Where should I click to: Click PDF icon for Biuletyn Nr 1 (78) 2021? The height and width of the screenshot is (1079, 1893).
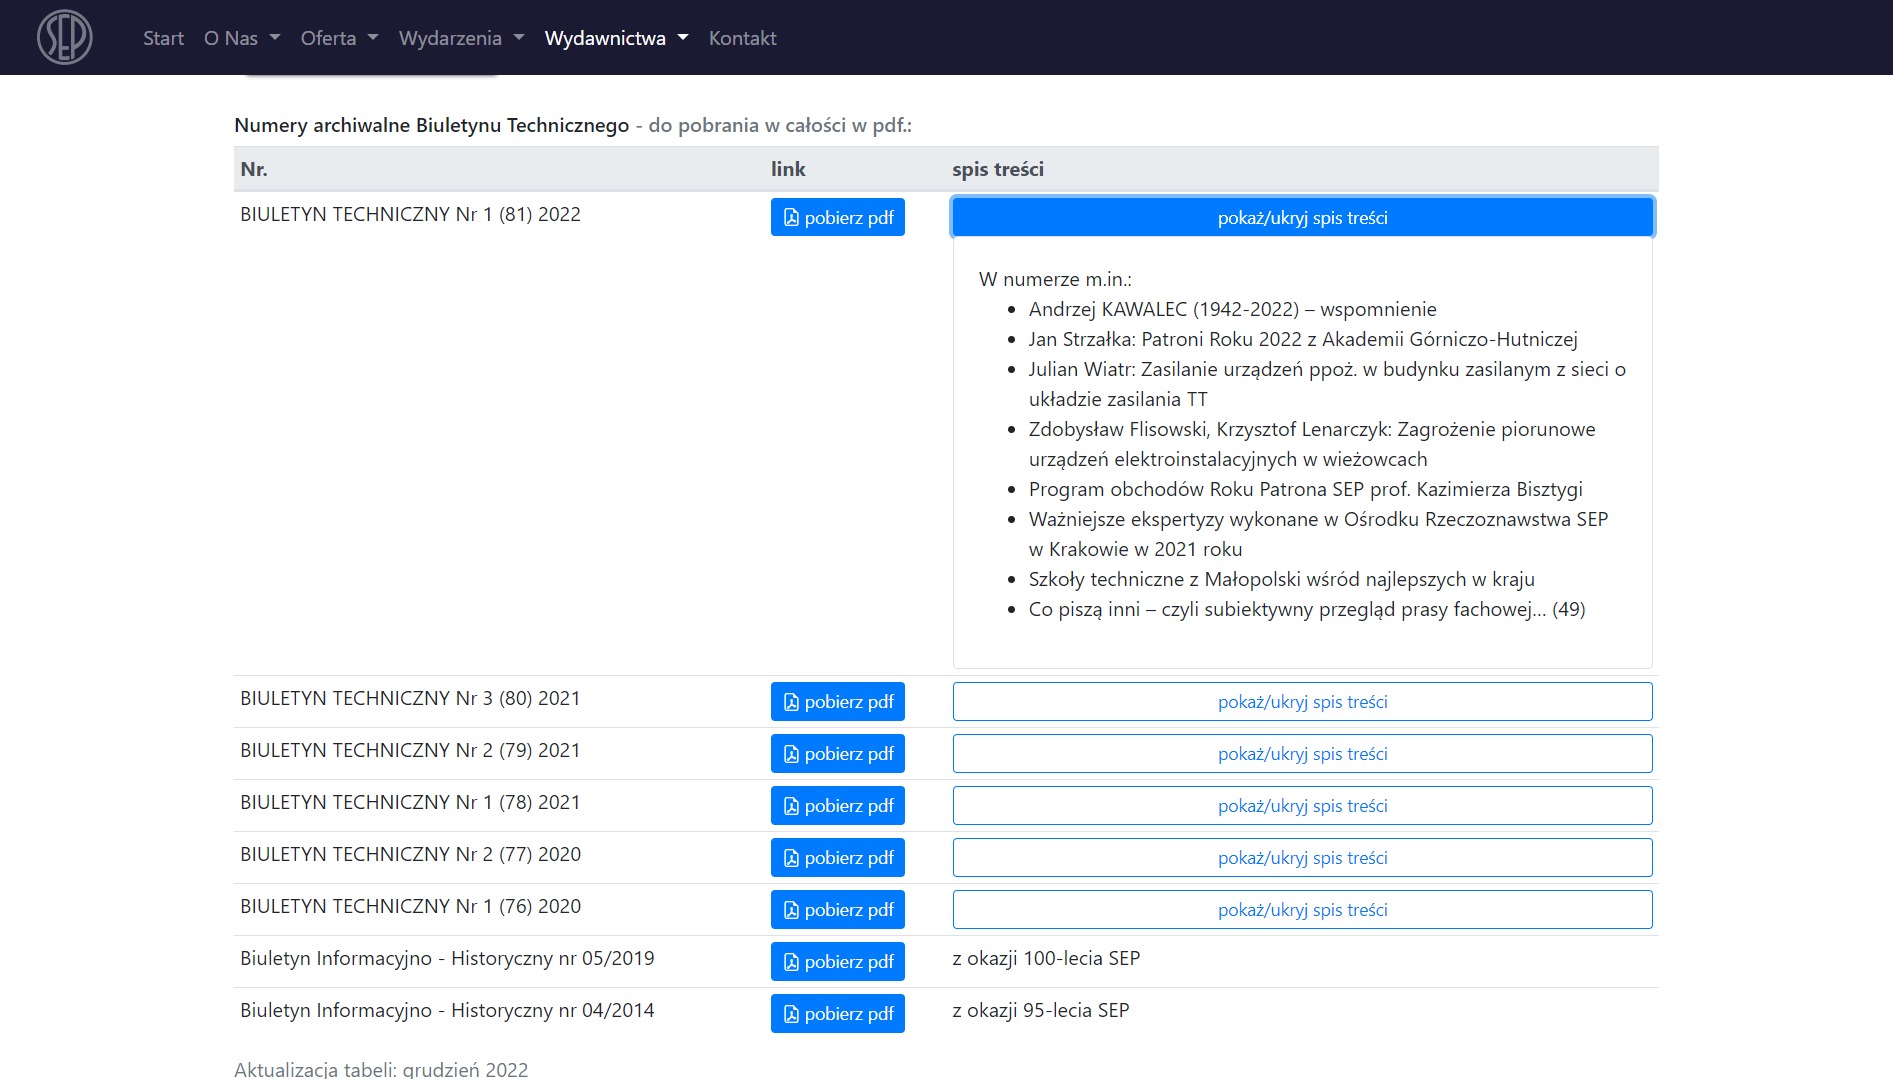[x=791, y=806]
